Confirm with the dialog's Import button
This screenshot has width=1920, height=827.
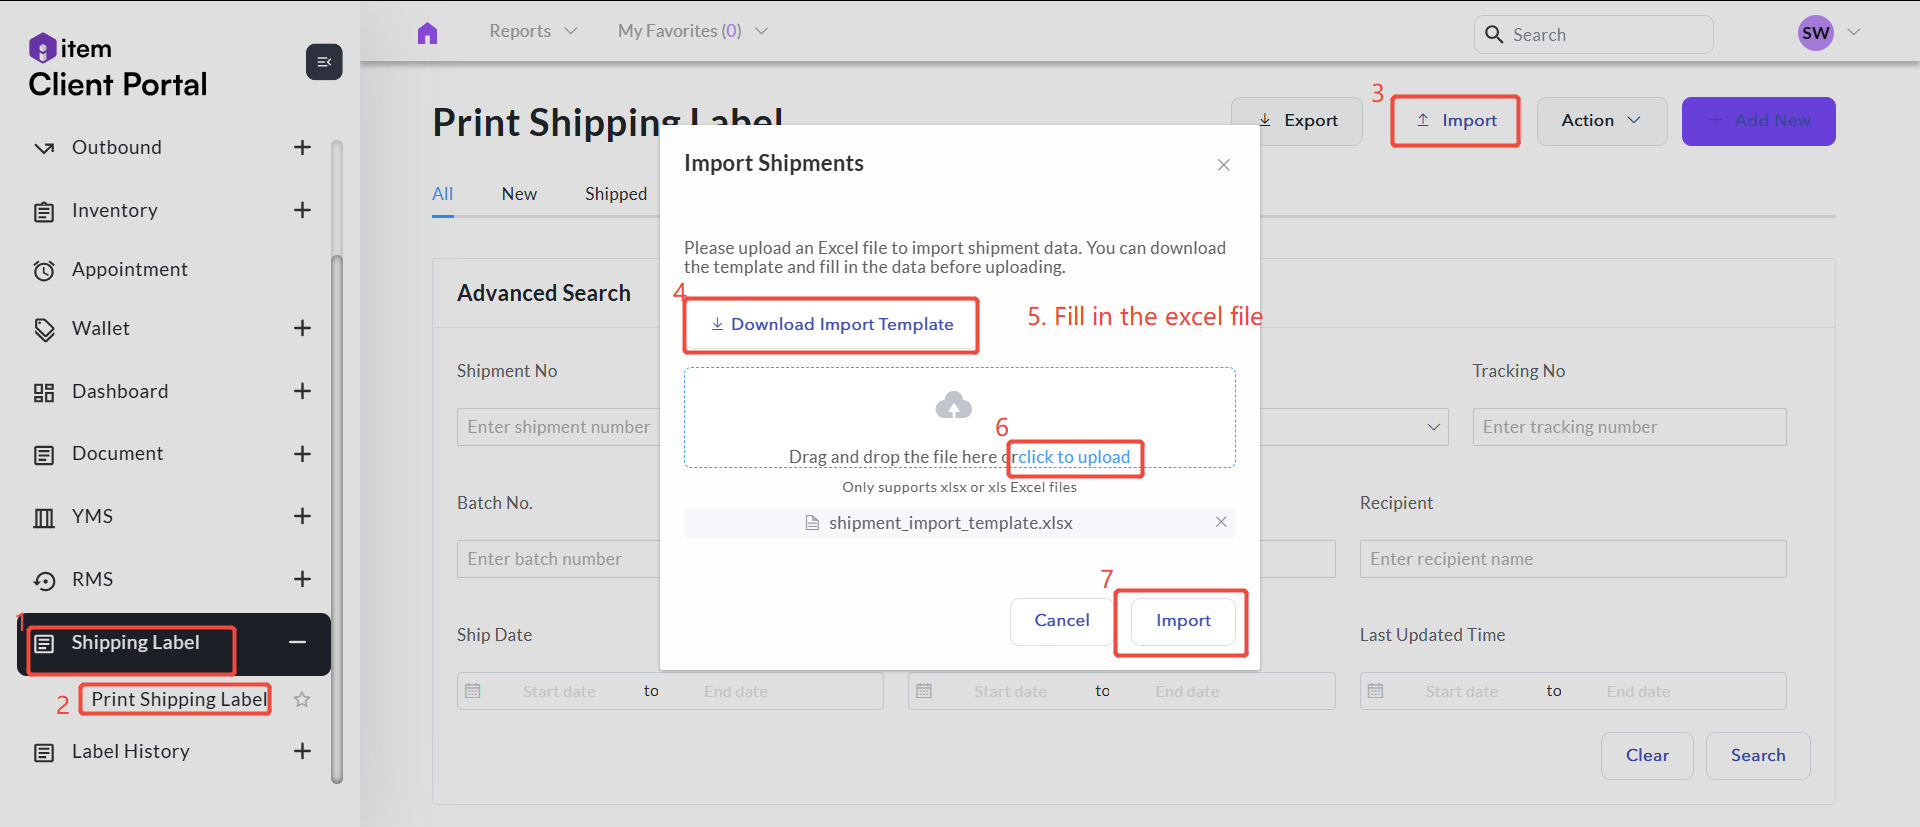[1183, 621]
